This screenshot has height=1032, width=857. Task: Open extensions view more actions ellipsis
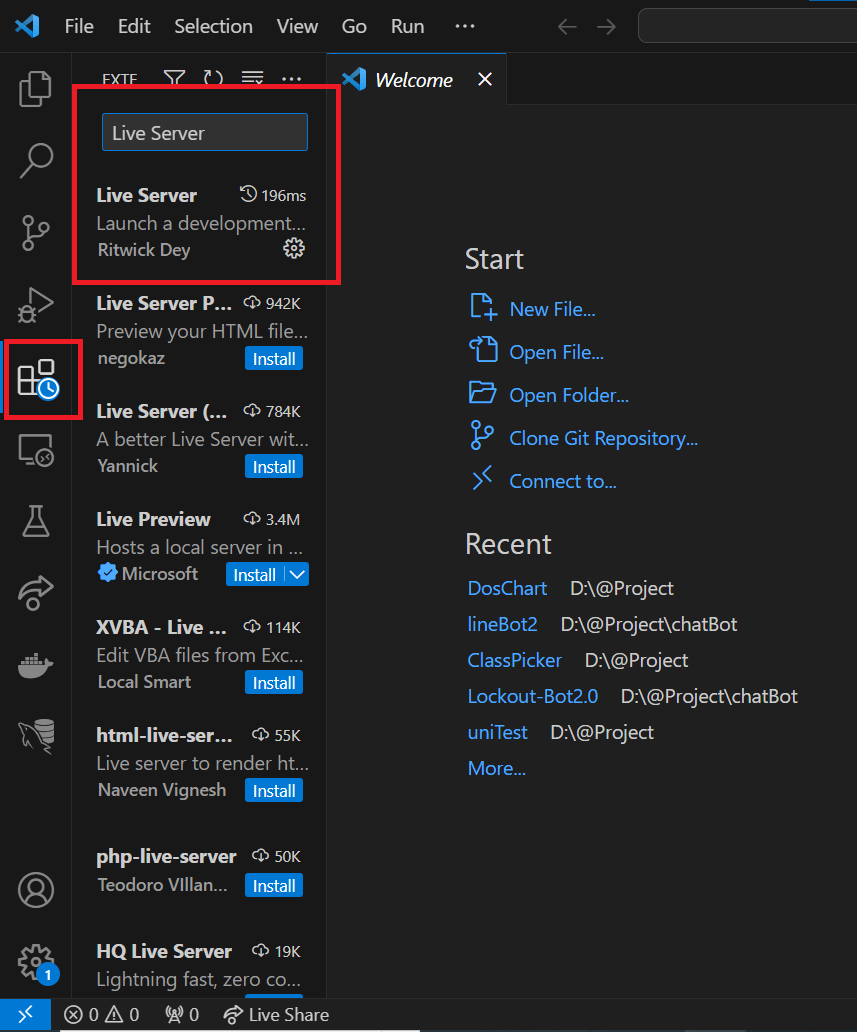click(x=292, y=79)
